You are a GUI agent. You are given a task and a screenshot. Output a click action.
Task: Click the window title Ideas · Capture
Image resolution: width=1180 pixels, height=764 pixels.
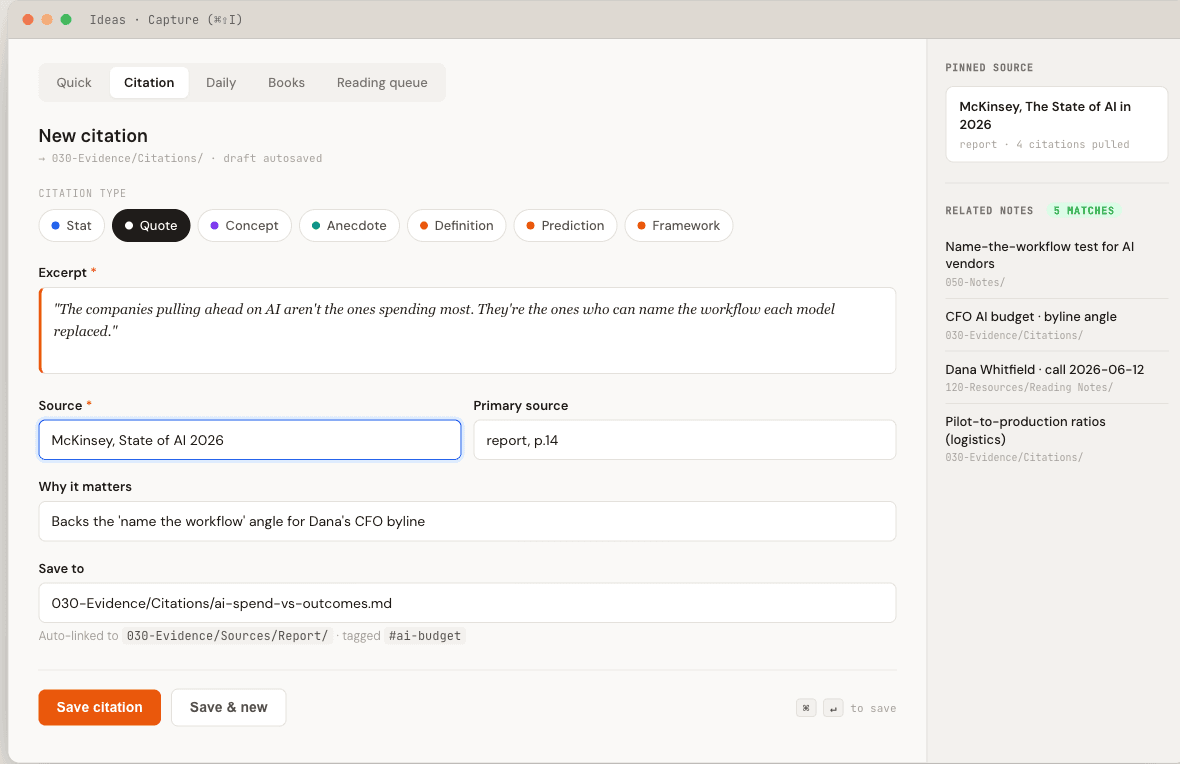click(x=166, y=20)
